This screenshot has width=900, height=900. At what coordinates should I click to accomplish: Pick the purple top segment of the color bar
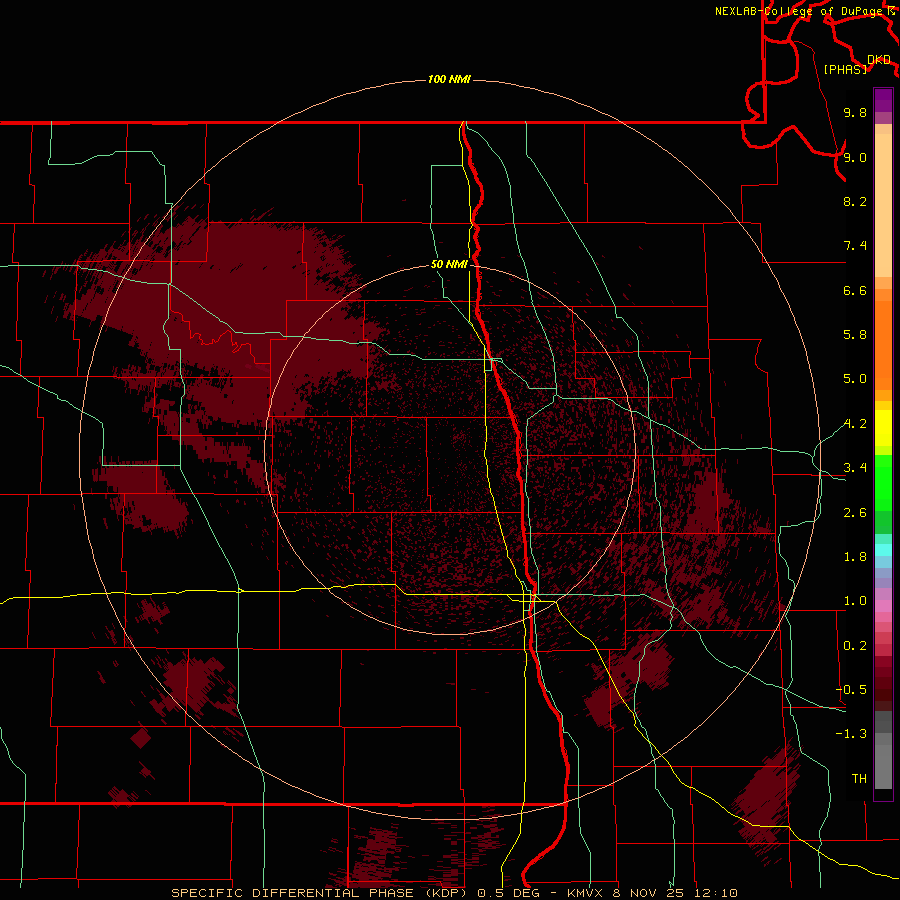883,100
